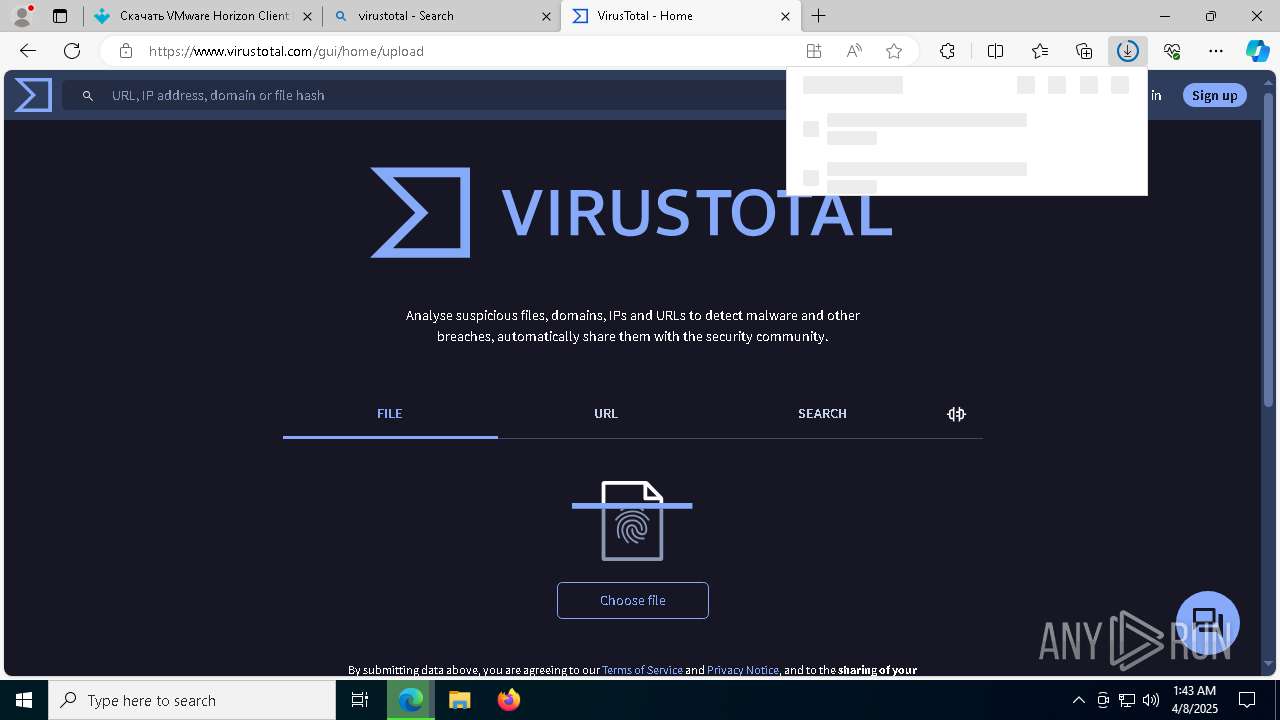Open the Extensions puzzle icon
The height and width of the screenshot is (720, 1280).
[x=947, y=51]
